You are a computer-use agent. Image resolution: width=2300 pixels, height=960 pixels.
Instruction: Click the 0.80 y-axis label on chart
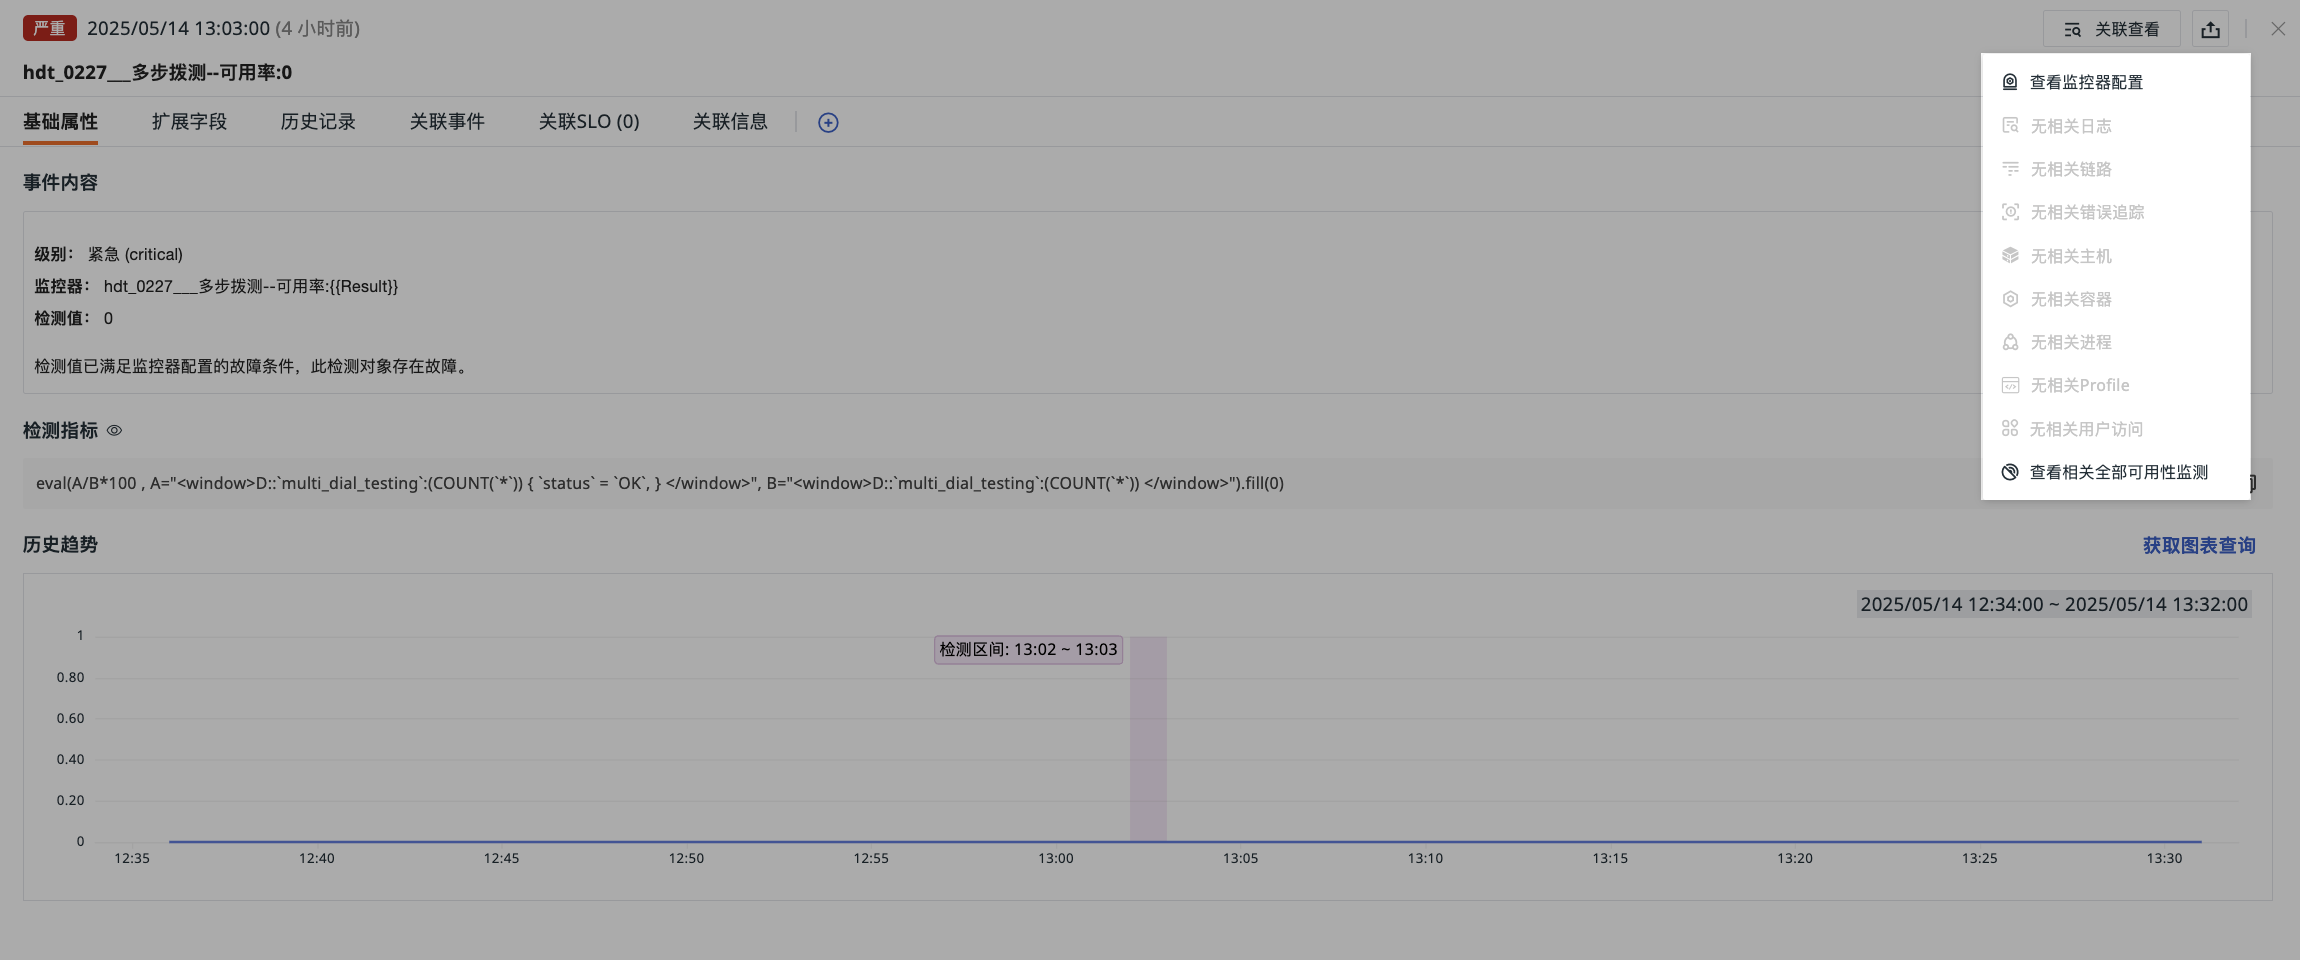coord(70,677)
